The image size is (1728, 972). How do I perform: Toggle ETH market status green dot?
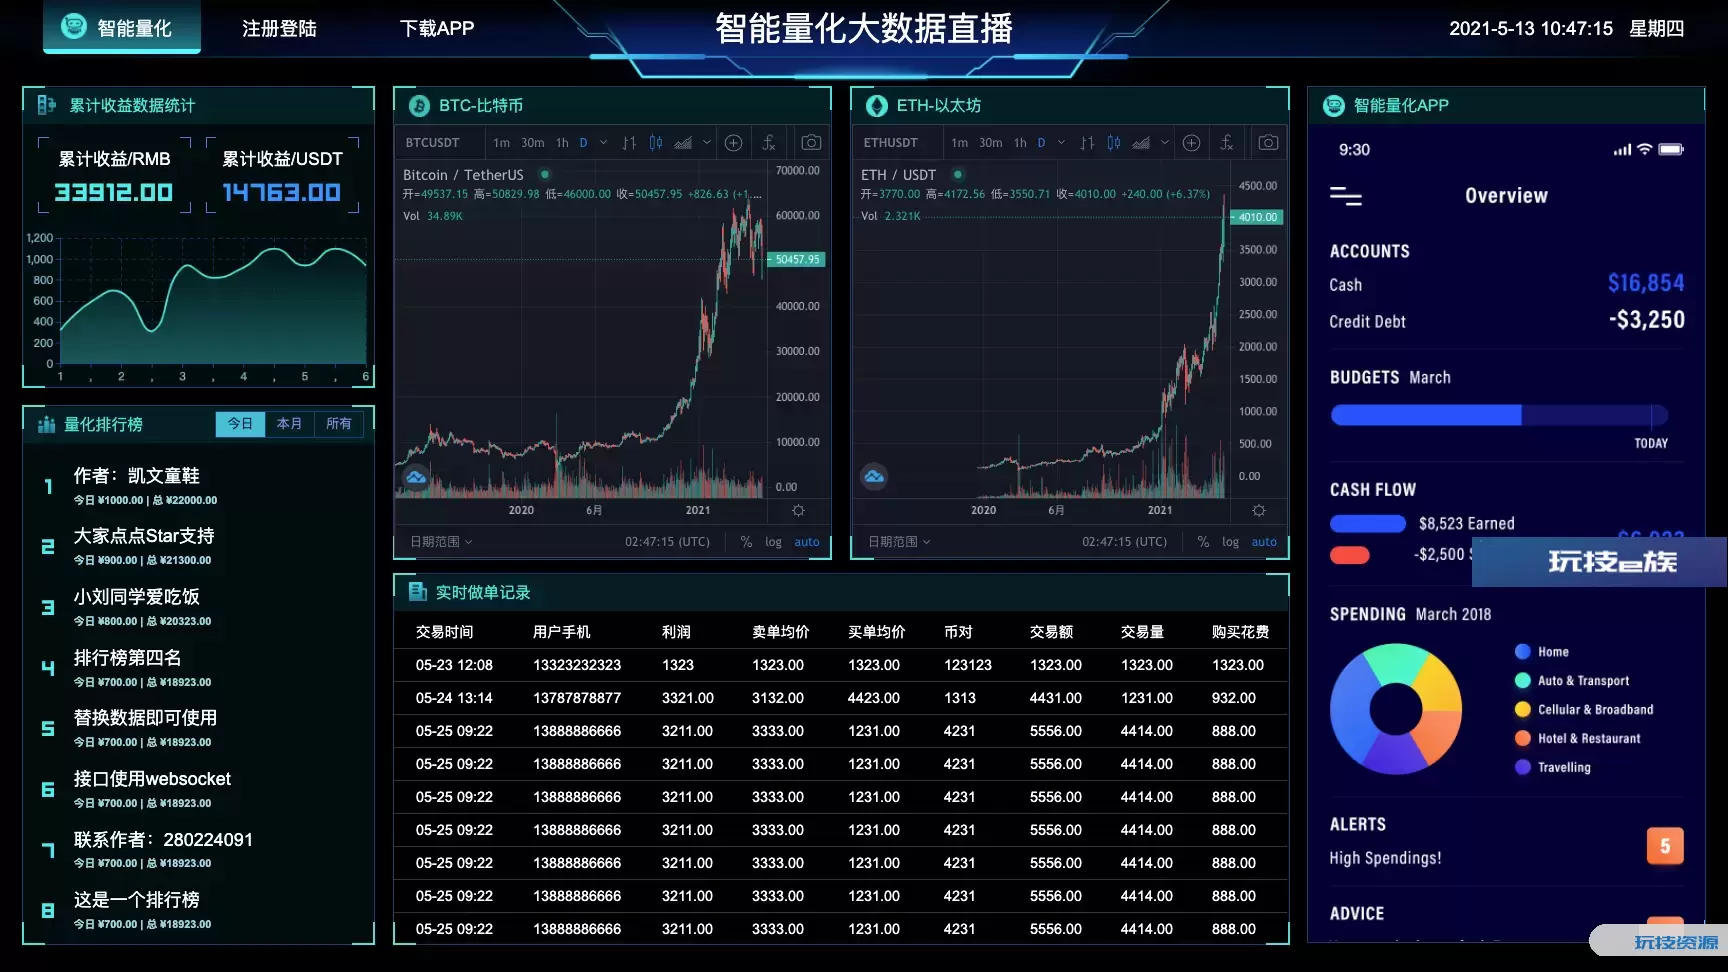click(958, 174)
